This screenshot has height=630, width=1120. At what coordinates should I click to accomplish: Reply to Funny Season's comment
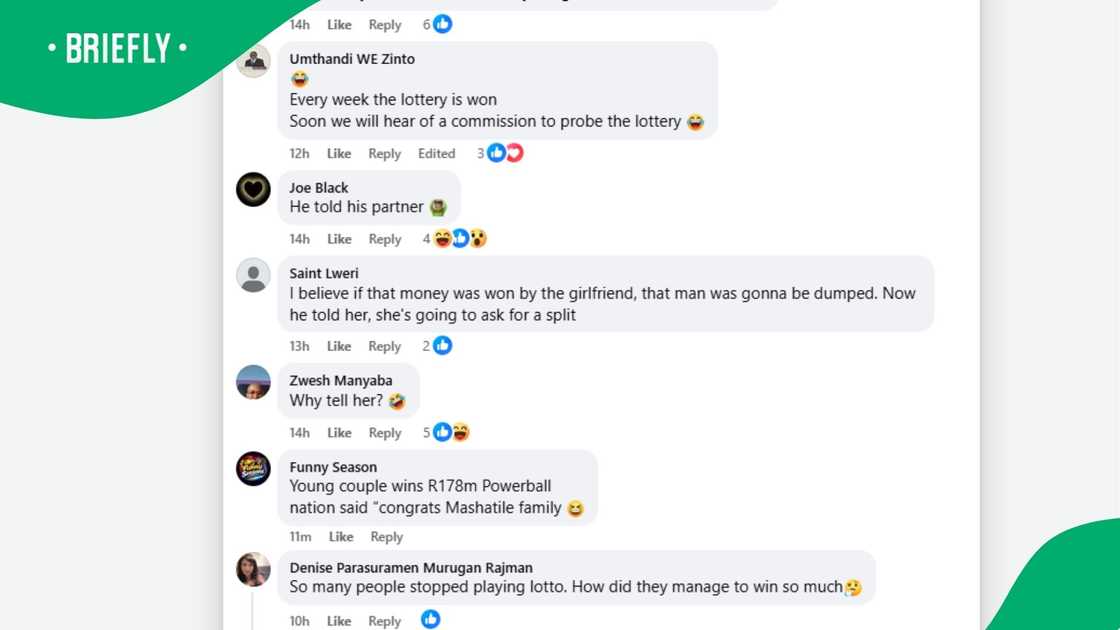386,537
